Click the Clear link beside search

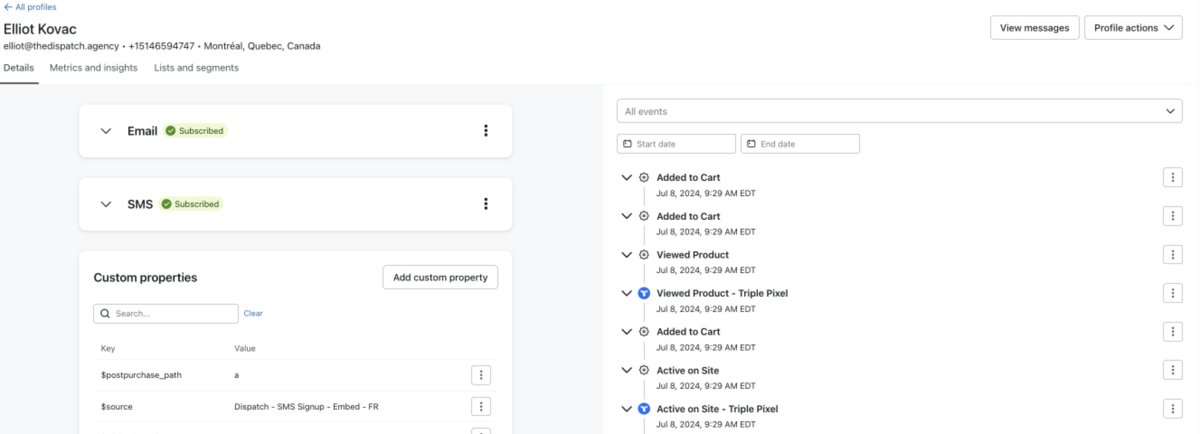(253, 313)
